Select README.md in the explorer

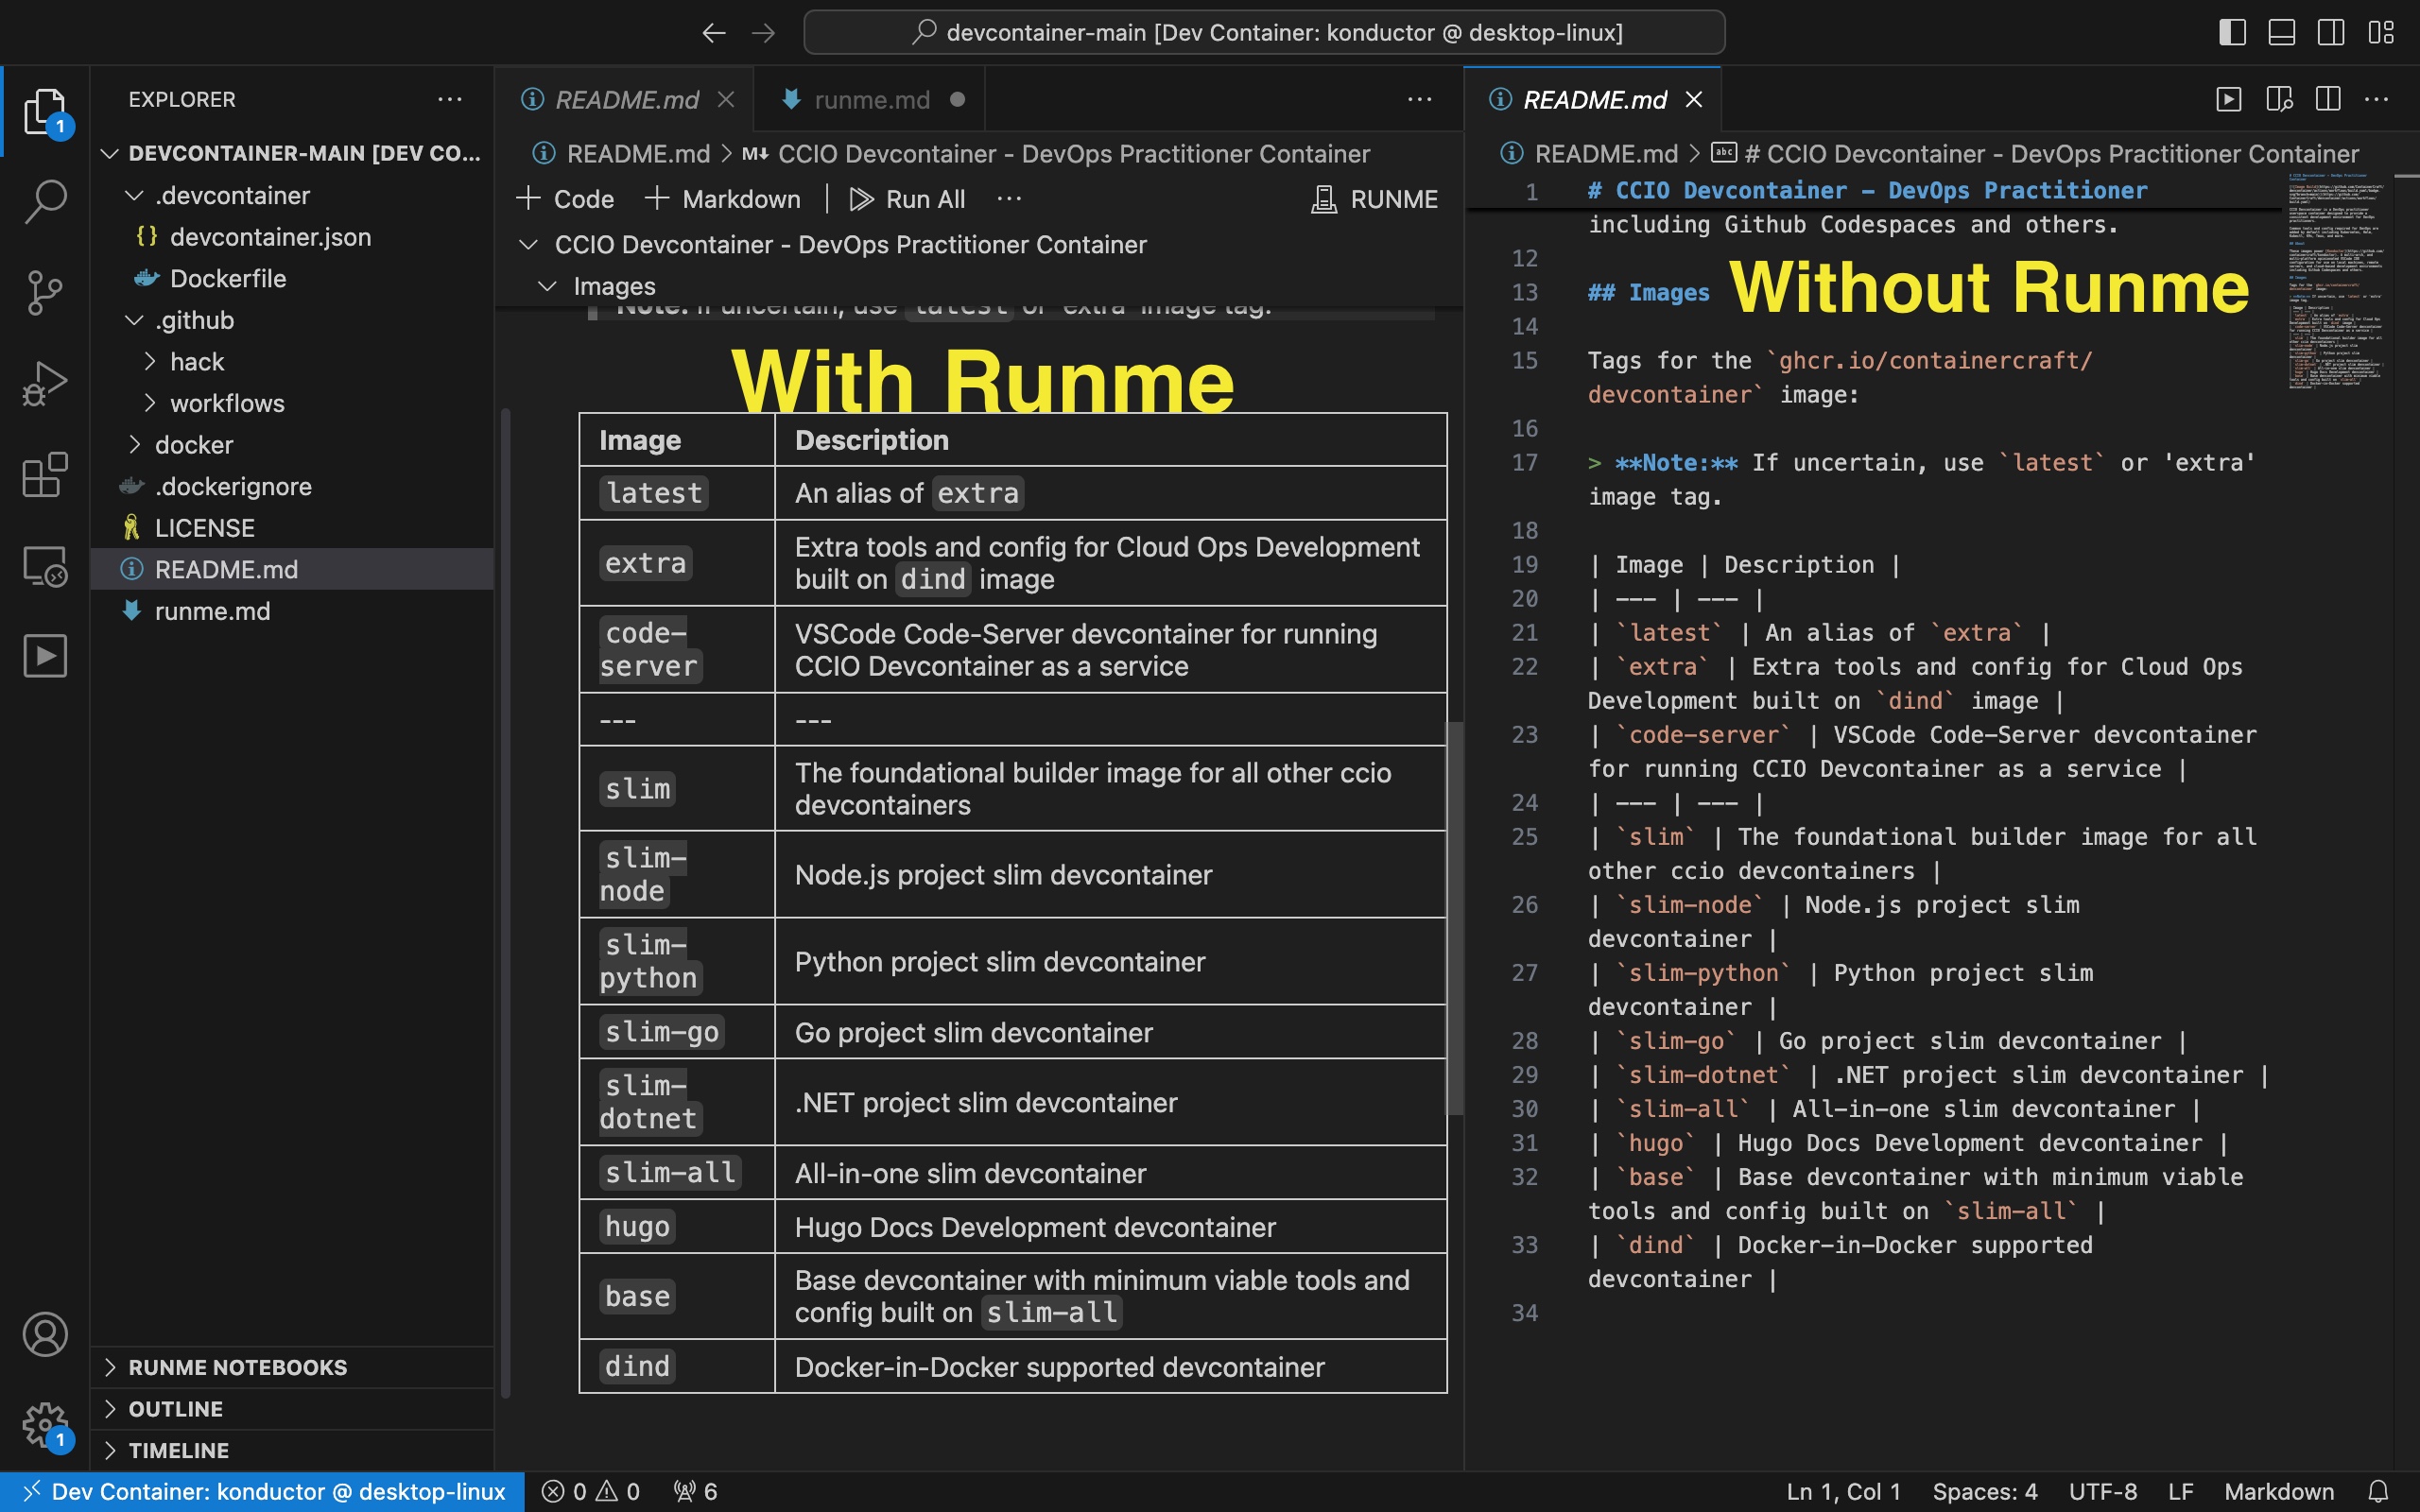[292, 569]
